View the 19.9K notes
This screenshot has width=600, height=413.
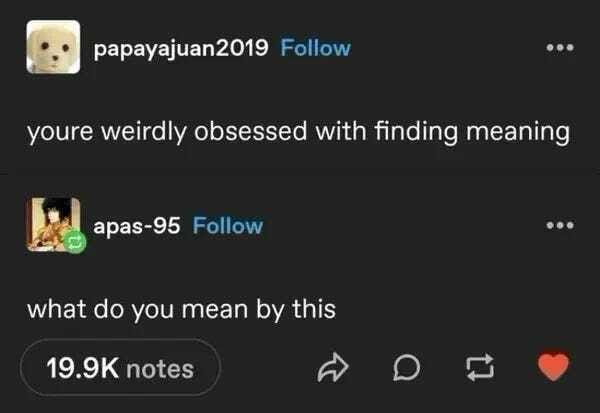[x=120, y=367]
